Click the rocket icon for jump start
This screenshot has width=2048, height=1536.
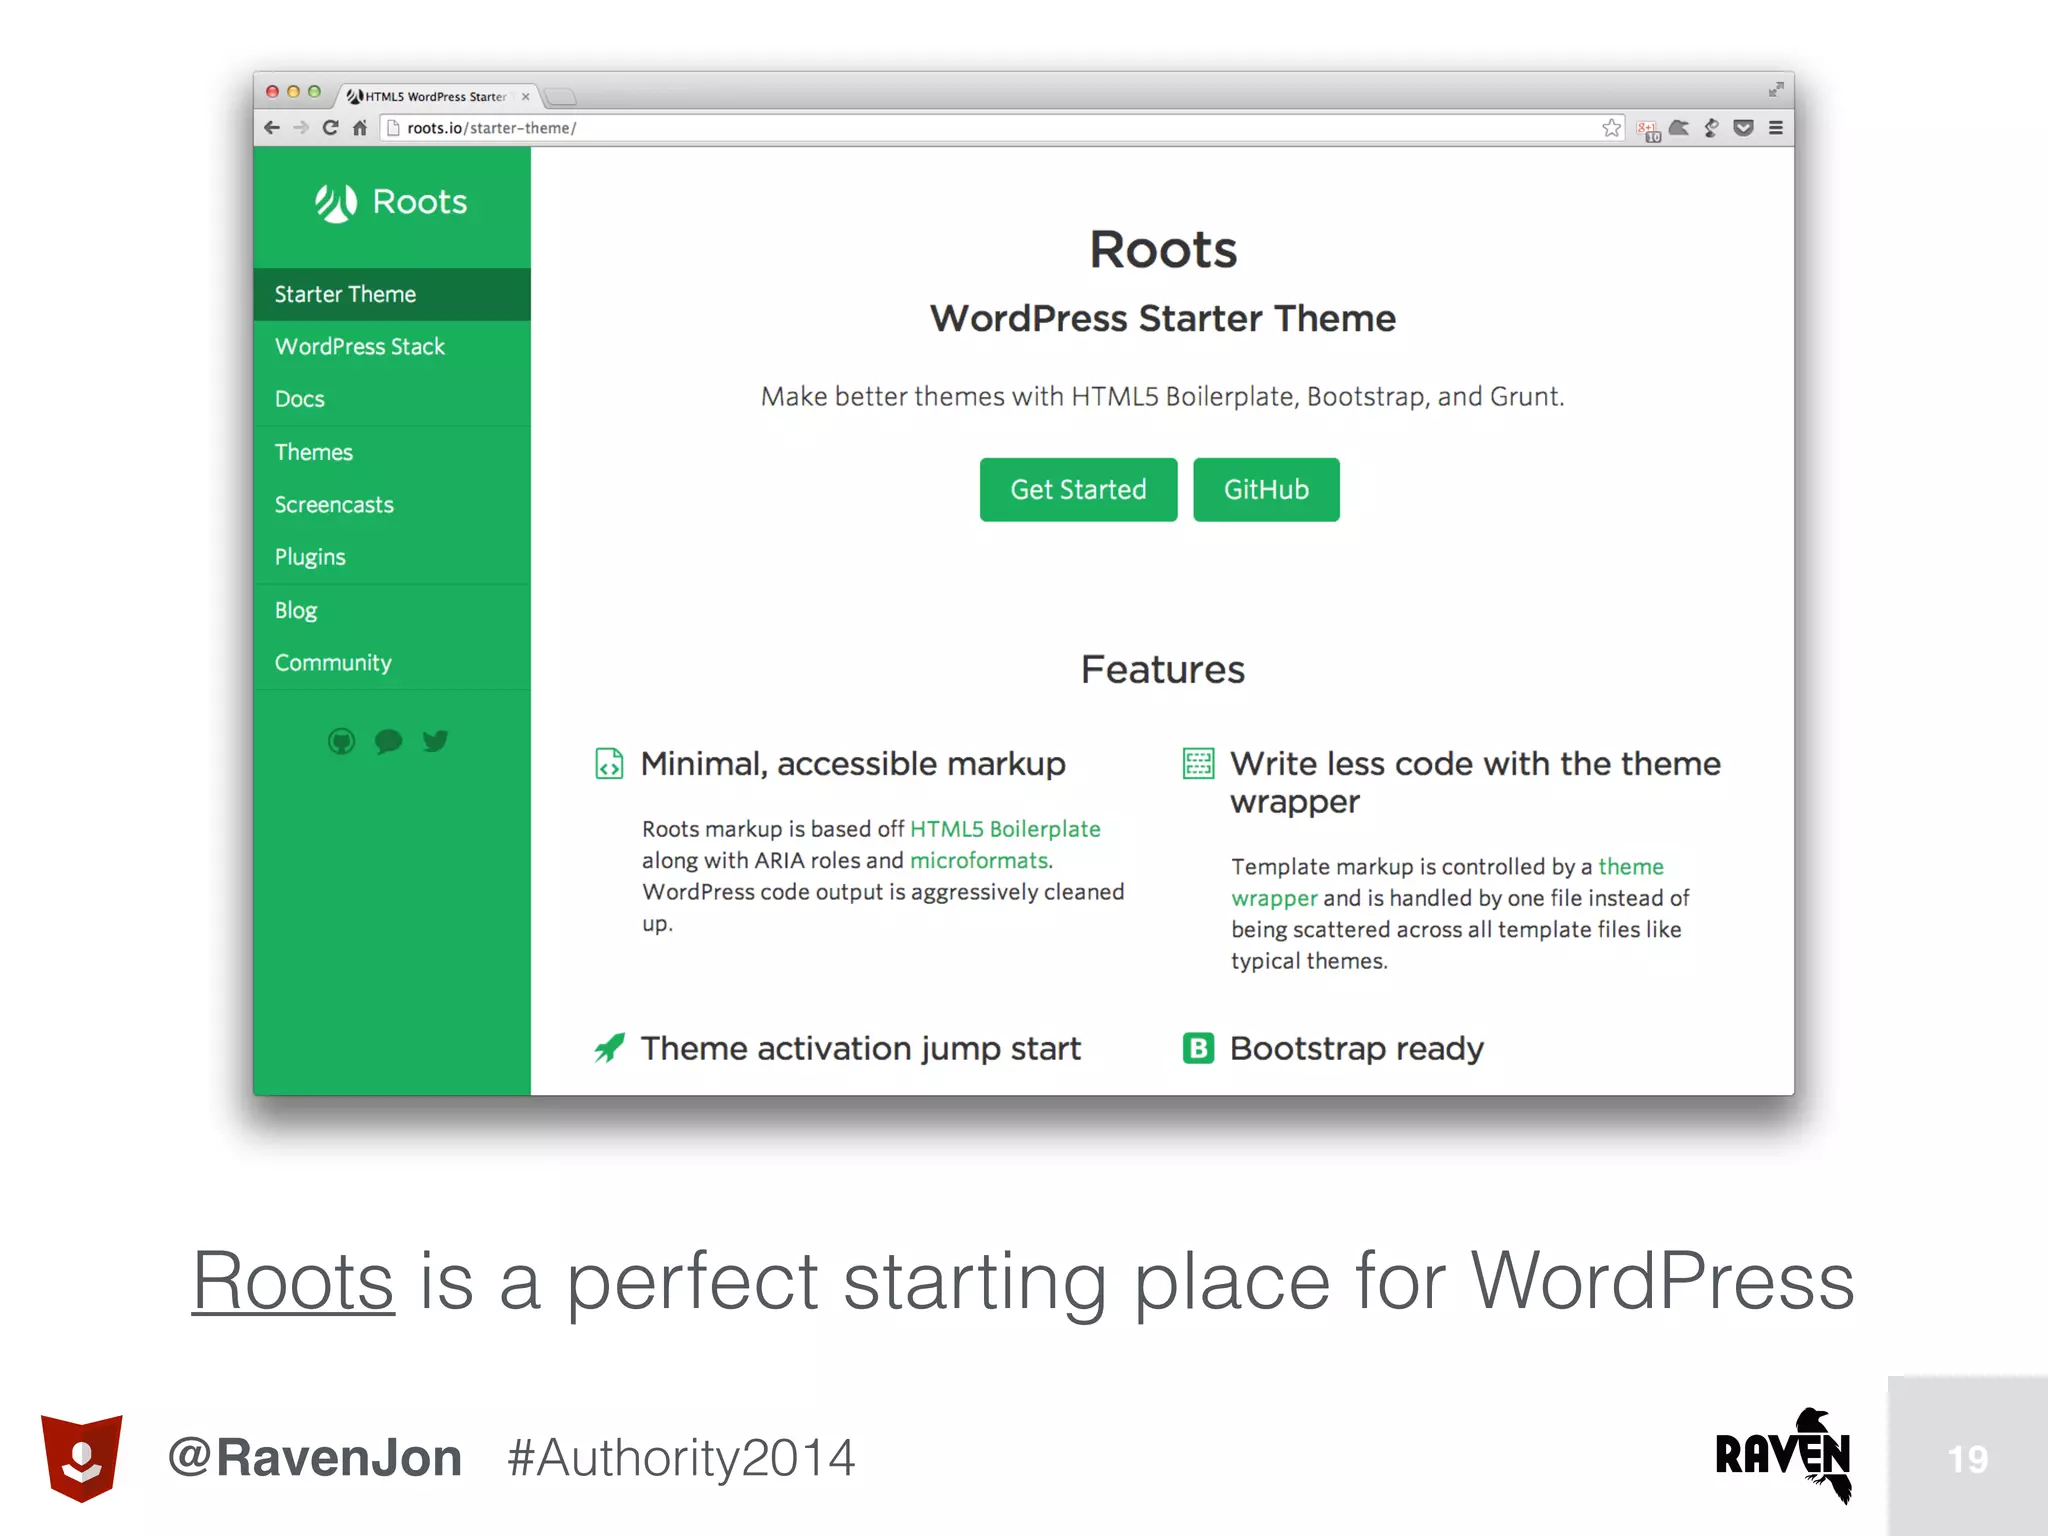(x=610, y=1048)
